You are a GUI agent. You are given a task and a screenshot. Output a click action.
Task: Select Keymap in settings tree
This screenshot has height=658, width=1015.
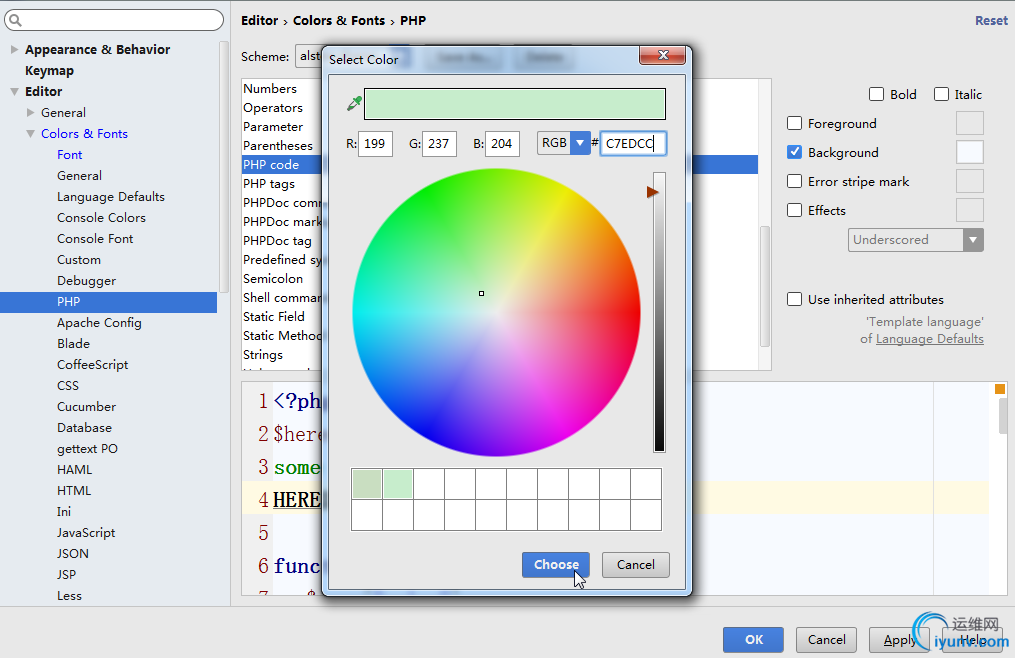49,71
